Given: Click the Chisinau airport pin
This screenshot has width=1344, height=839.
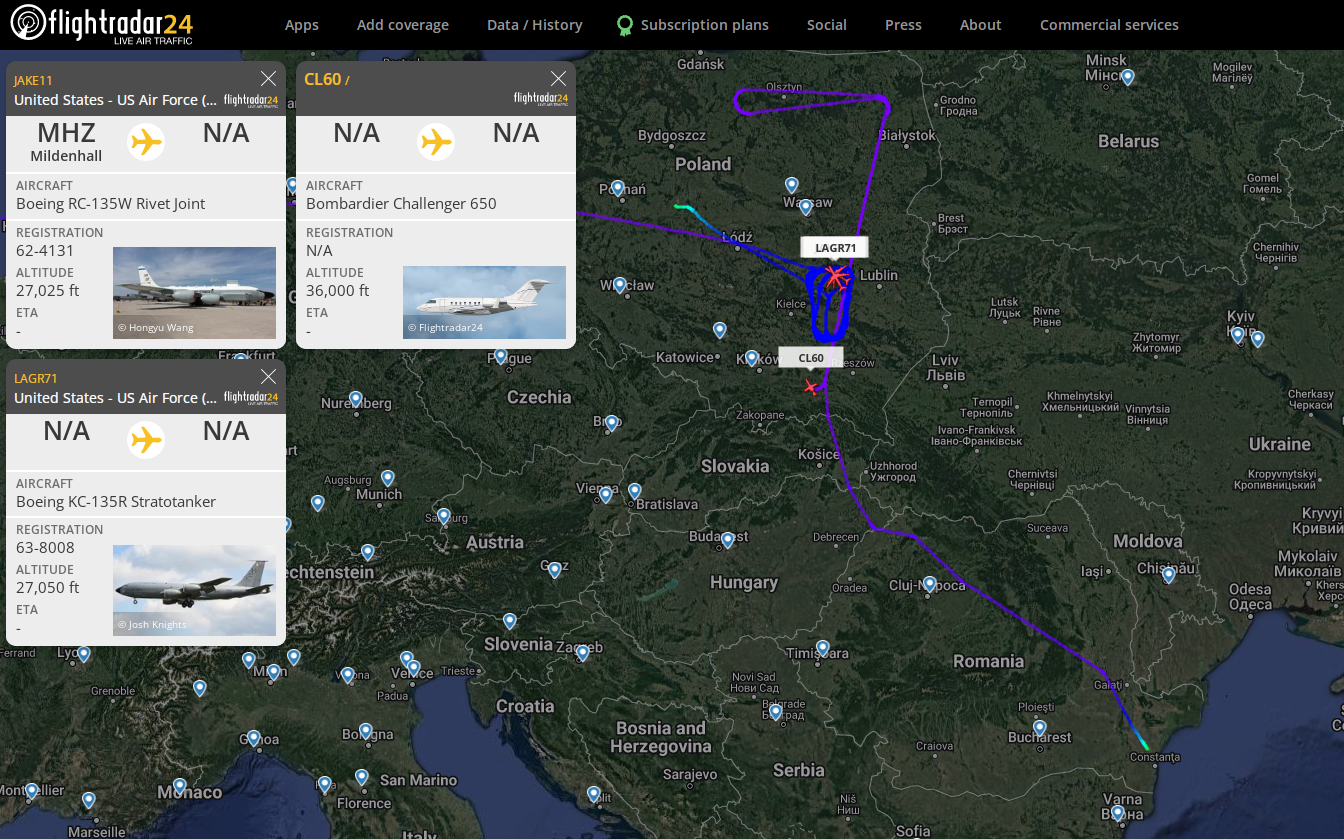Looking at the screenshot, I should click(1168, 575).
